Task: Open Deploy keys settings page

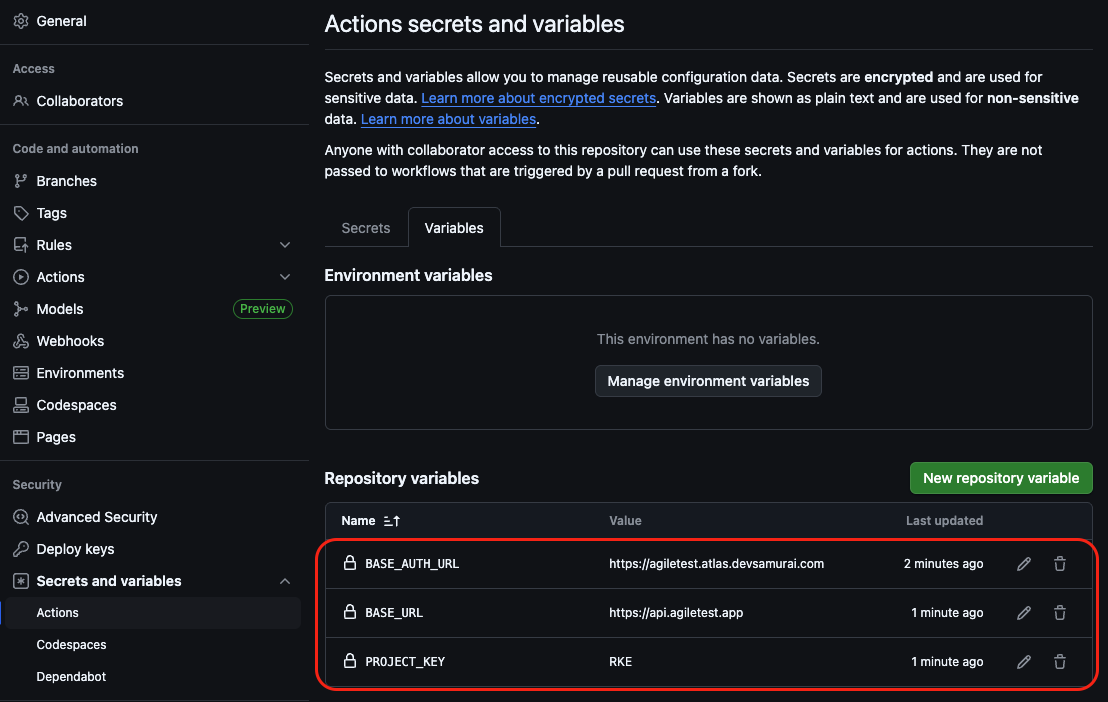Action: pos(75,549)
